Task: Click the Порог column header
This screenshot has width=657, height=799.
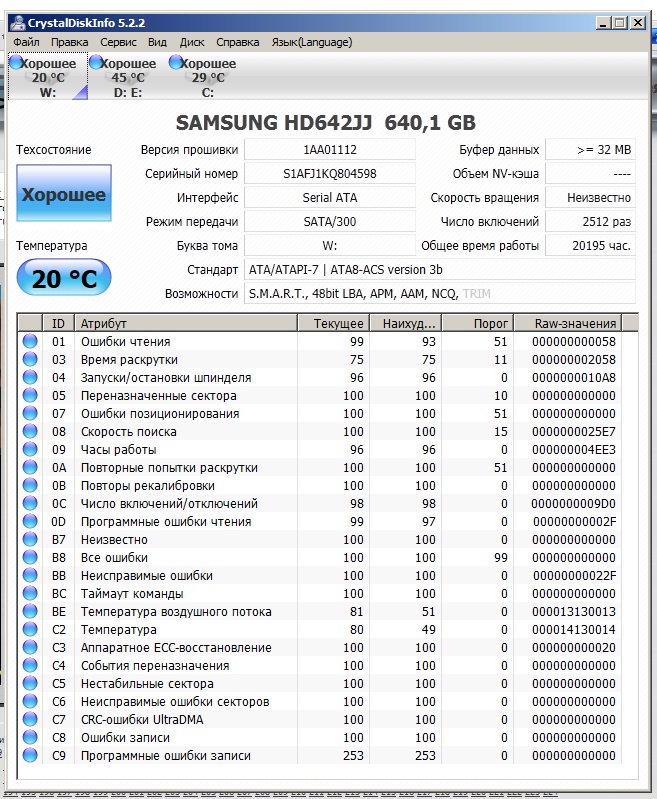Action: [478, 324]
